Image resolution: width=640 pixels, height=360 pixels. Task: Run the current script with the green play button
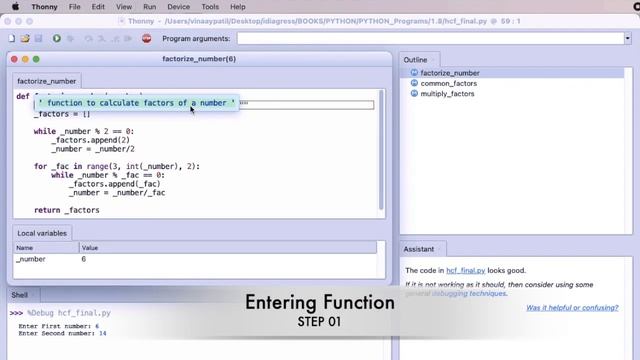[57, 38]
